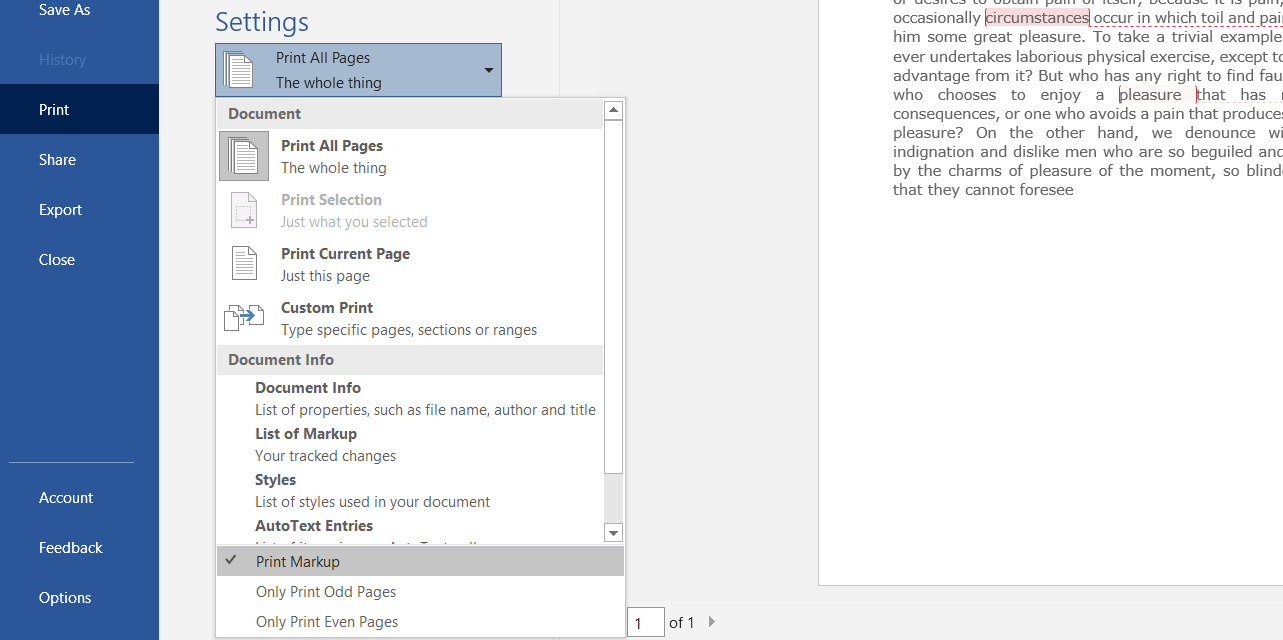Click the Print Selection dotted-page icon
Viewport: 1283px width, 640px height.
click(x=244, y=211)
